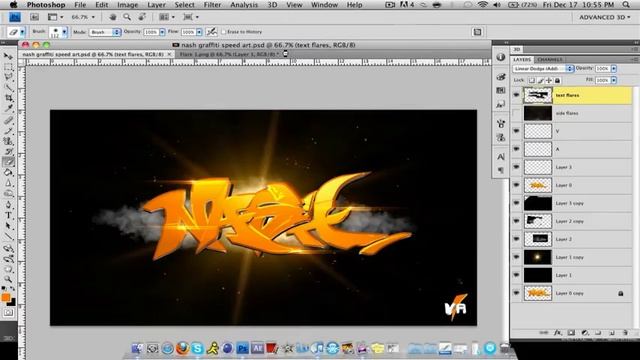Launch Bridge from application bar
This screenshot has height=360, width=640.
click(34, 17)
